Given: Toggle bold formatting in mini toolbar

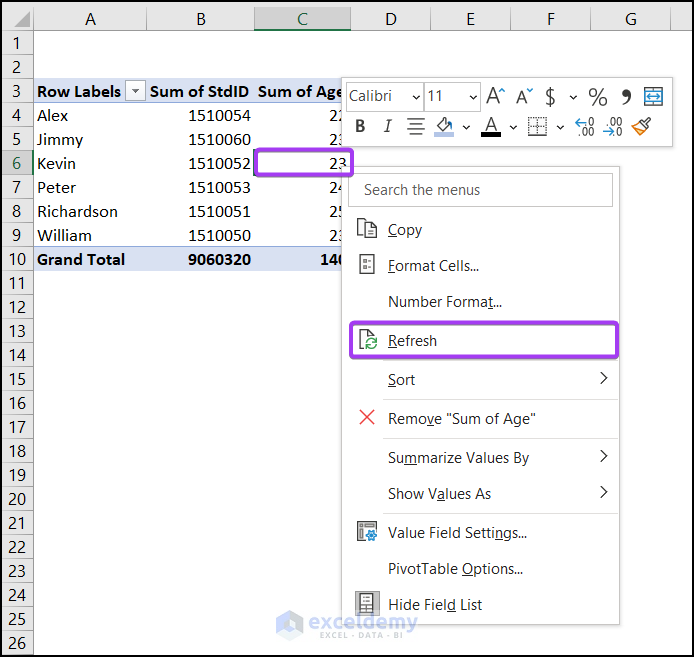Looking at the screenshot, I should (x=360, y=126).
